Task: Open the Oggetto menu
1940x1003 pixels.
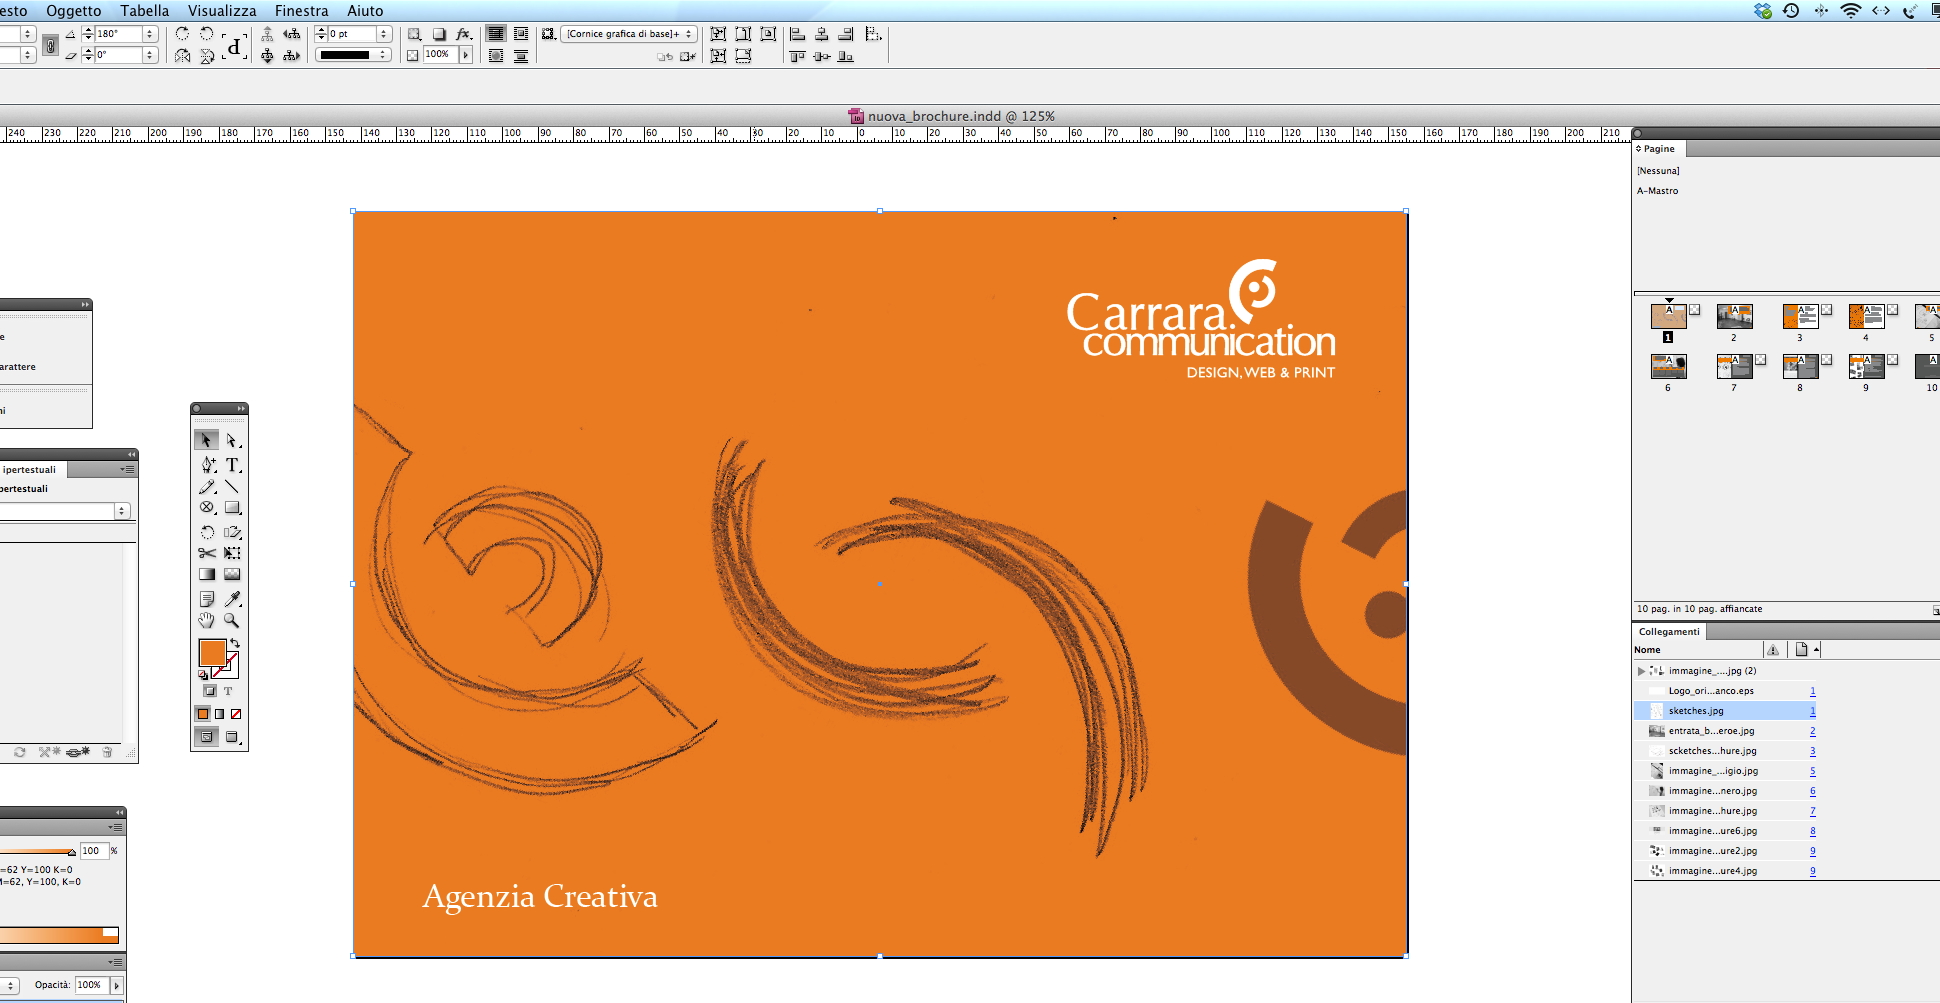Action: point(74,11)
